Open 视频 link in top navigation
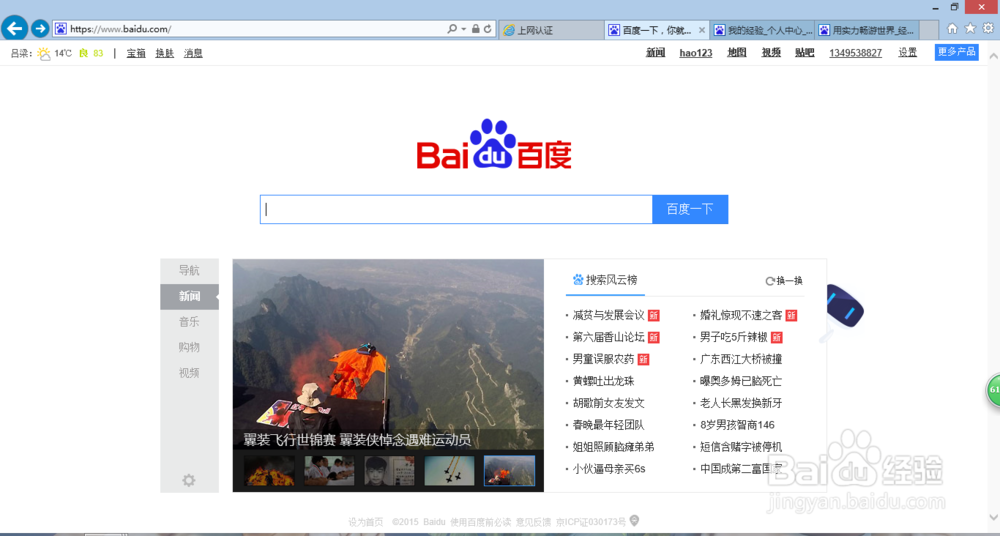 771,52
